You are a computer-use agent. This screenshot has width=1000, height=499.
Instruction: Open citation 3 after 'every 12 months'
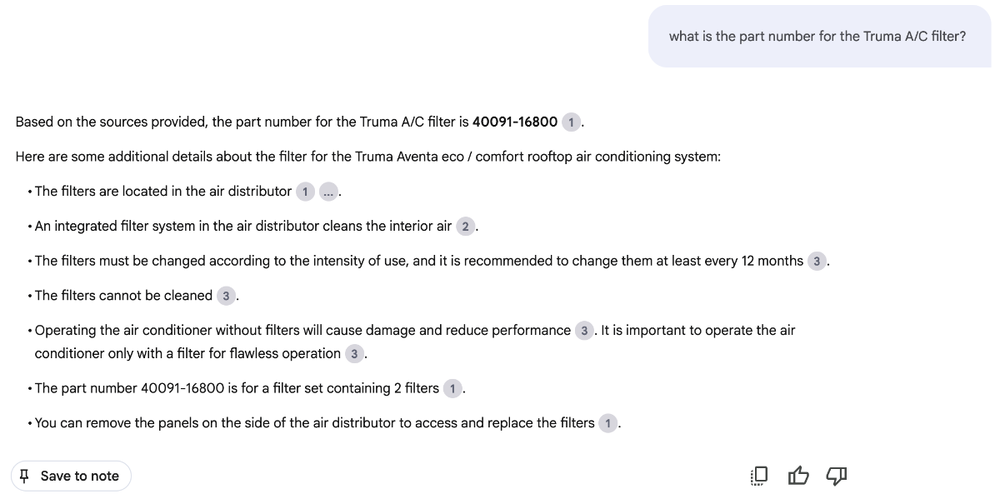pyautogui.click(x=817, y=261)
